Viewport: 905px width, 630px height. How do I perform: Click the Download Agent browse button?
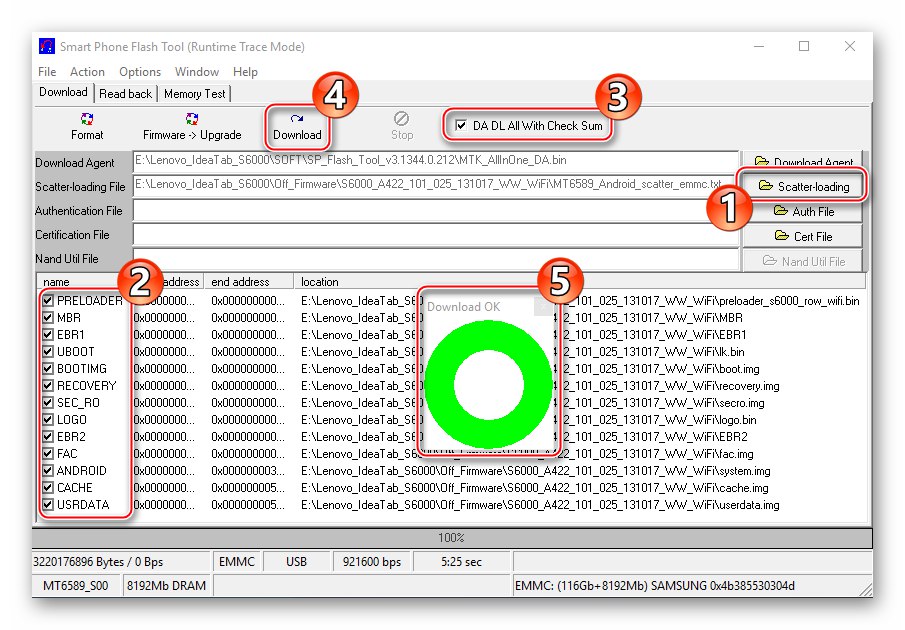coord(804,161)
